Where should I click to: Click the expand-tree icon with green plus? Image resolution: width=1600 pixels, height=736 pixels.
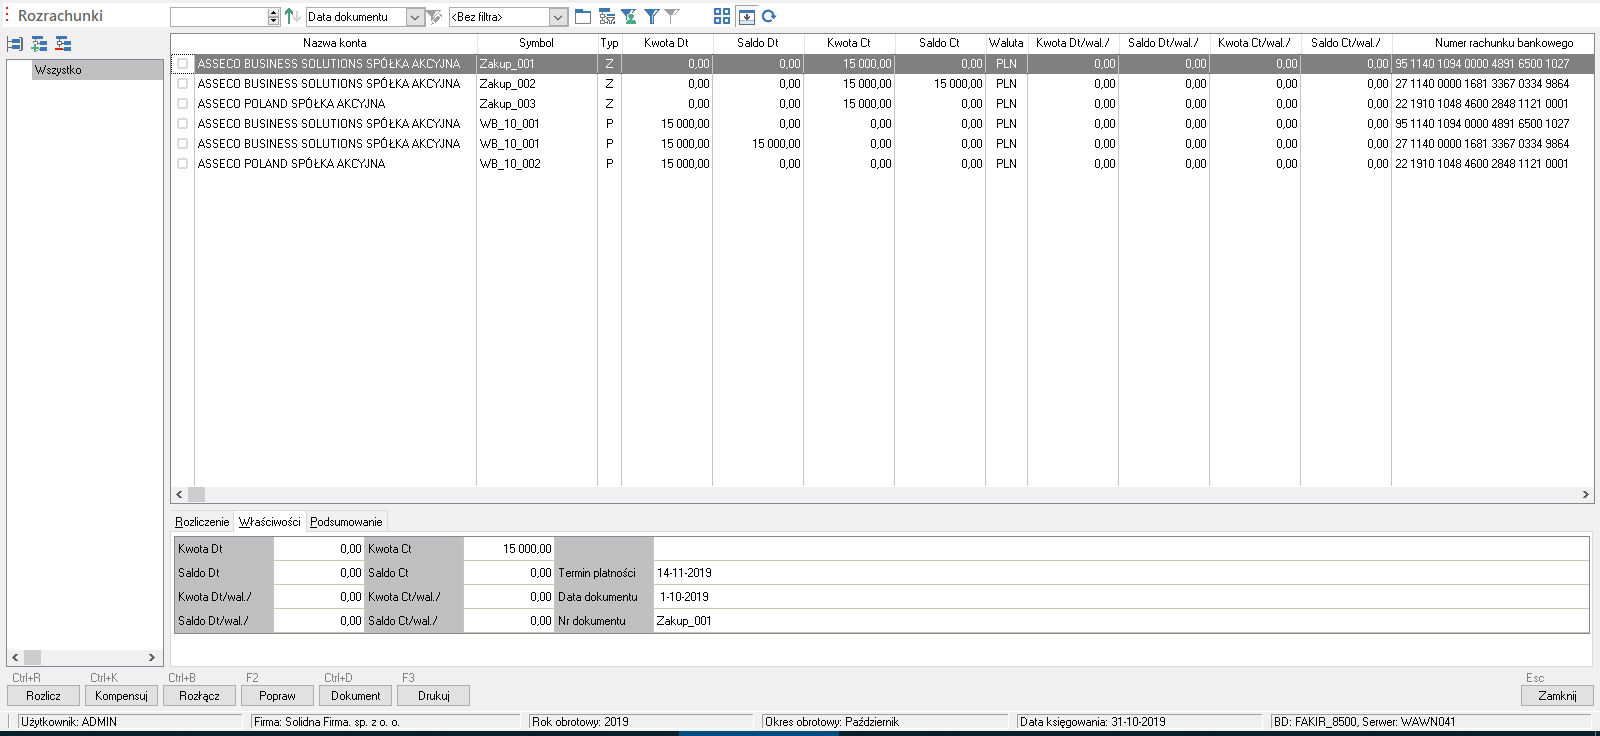(x=39, y=44)
